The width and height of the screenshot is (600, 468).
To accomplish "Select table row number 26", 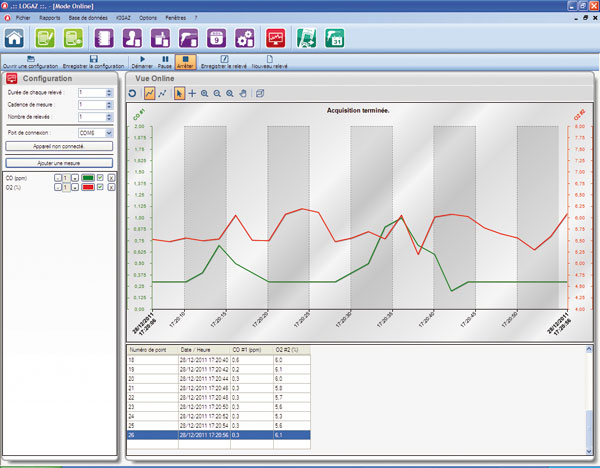I will [218, 435].
